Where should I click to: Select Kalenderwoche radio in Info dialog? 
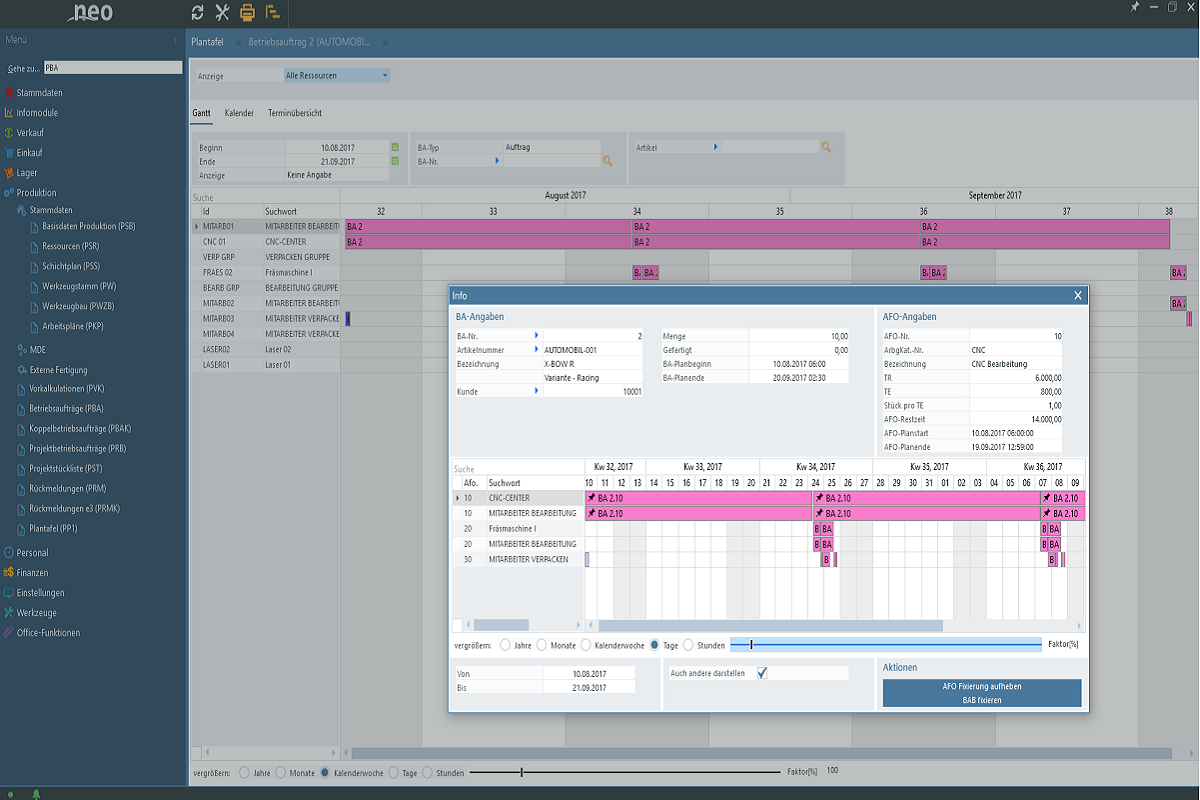click(587, 645)
